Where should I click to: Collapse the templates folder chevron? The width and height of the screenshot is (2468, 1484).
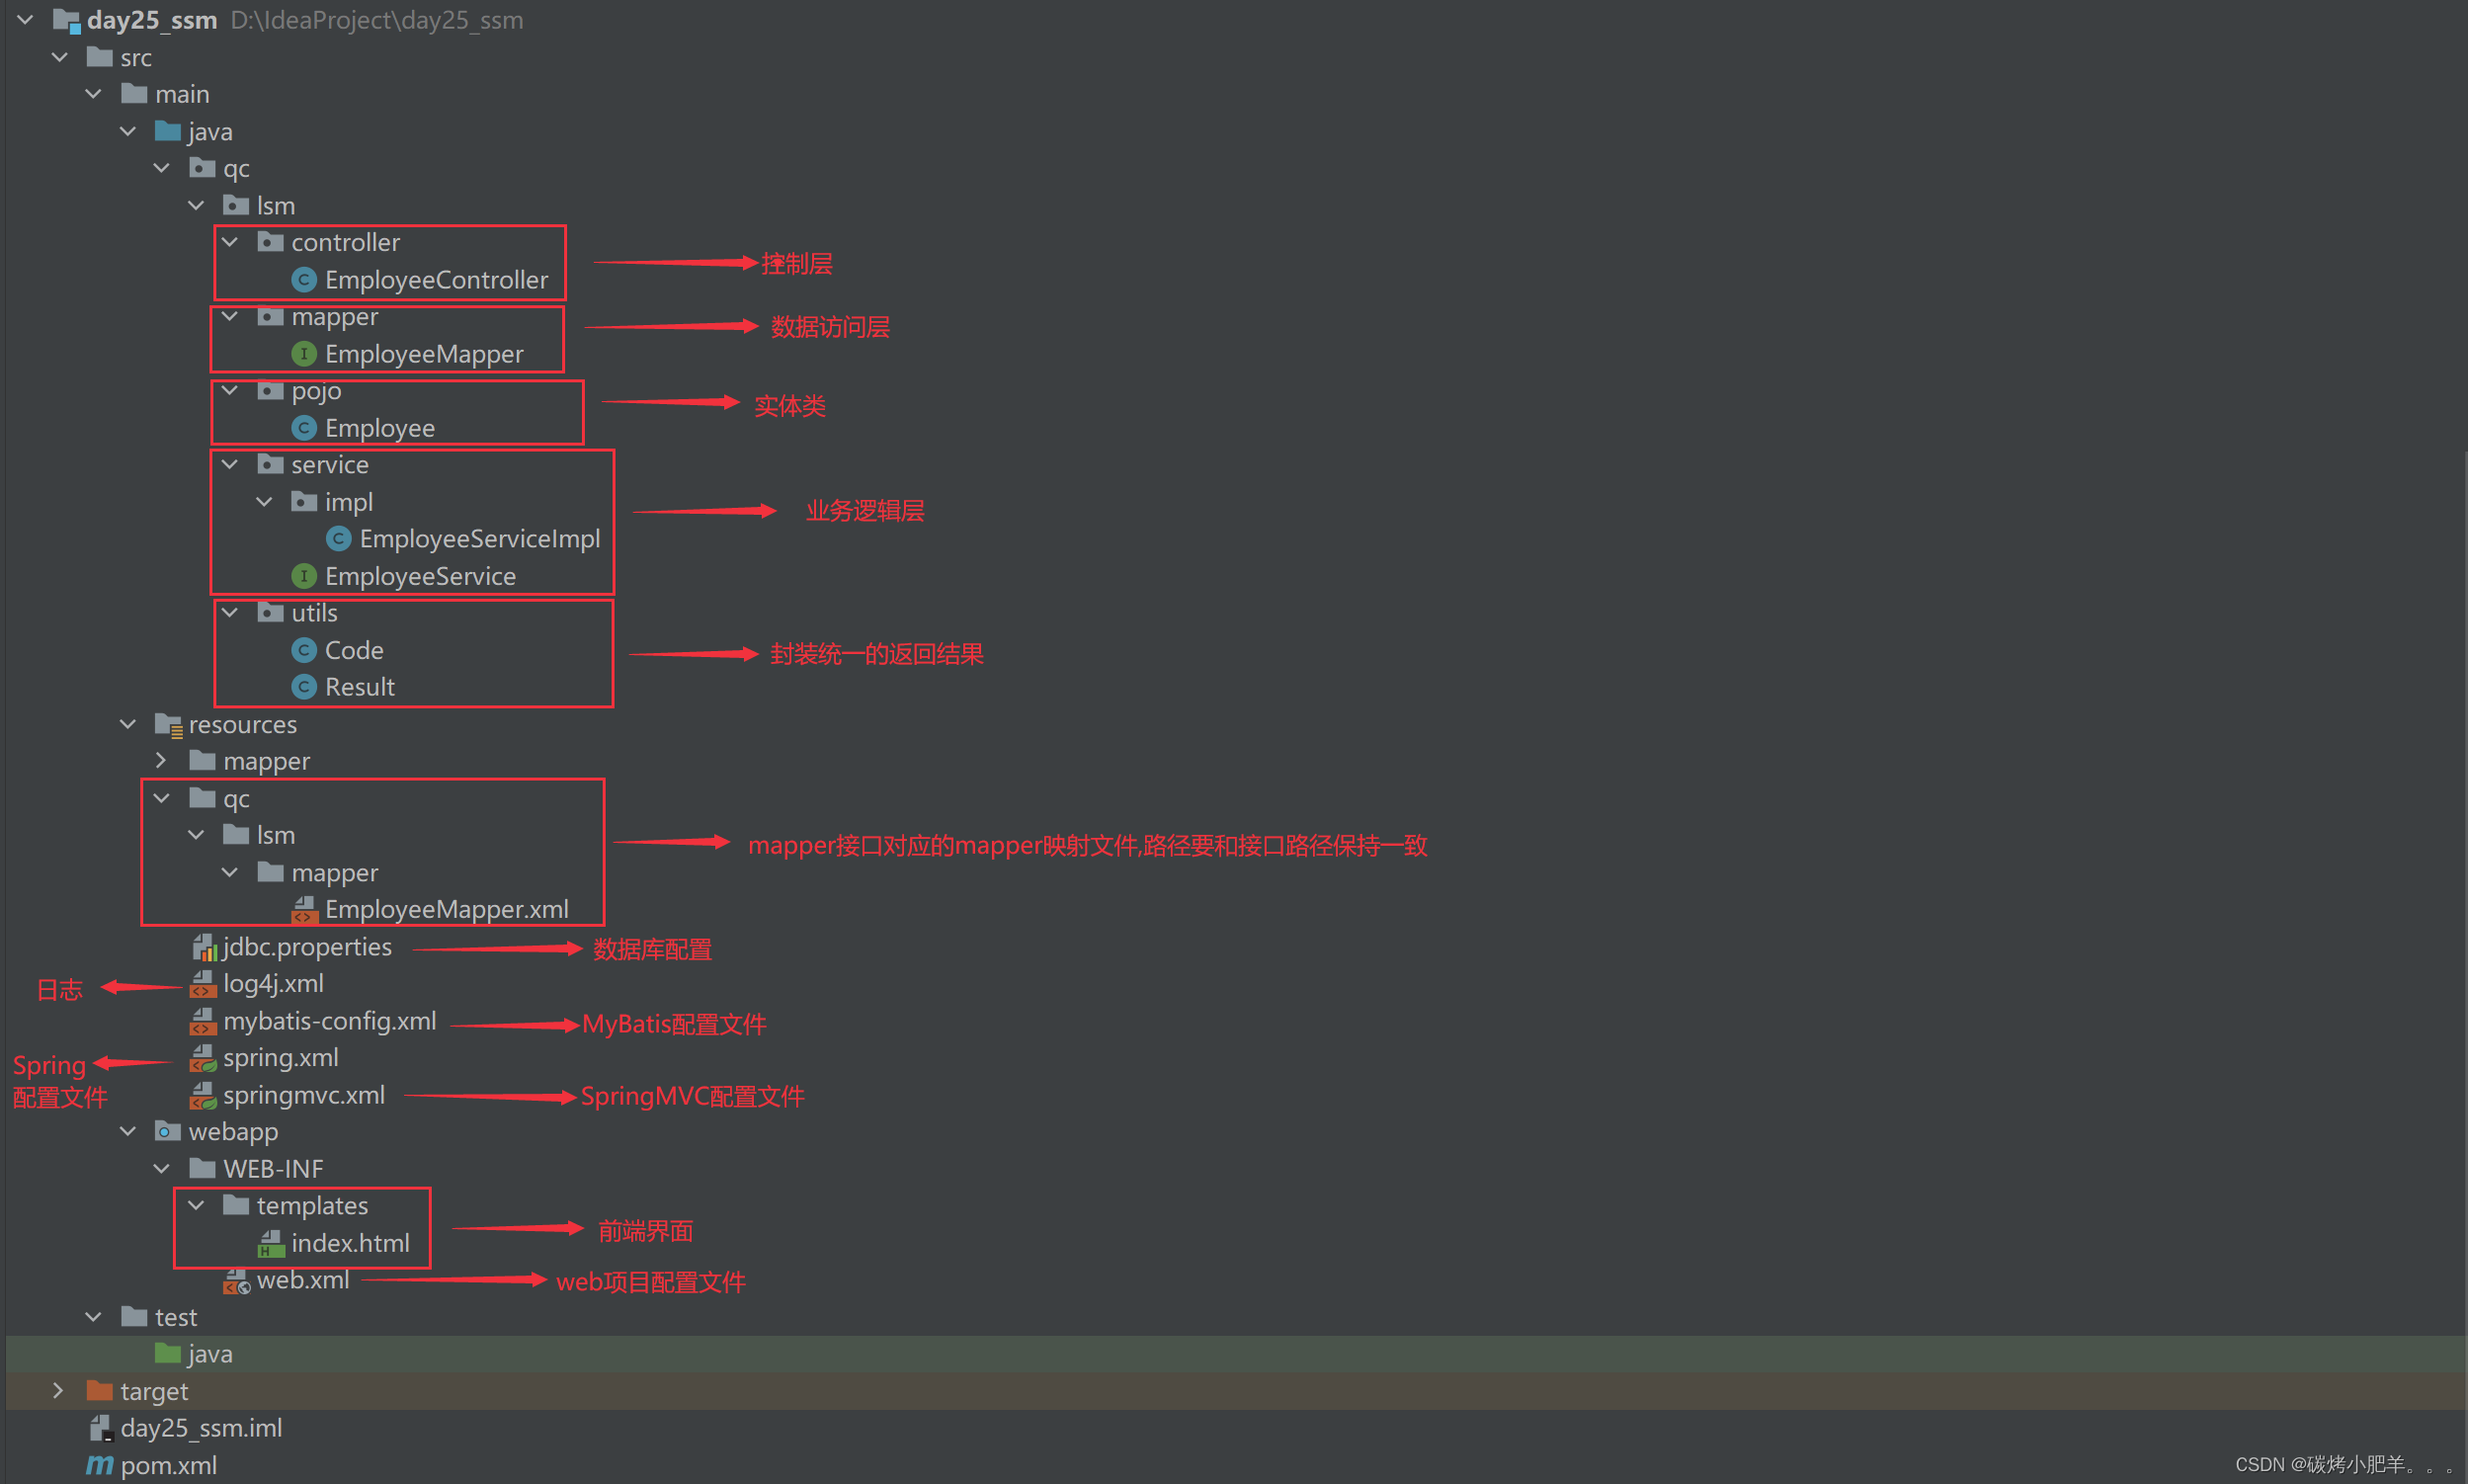point(196,1206)
